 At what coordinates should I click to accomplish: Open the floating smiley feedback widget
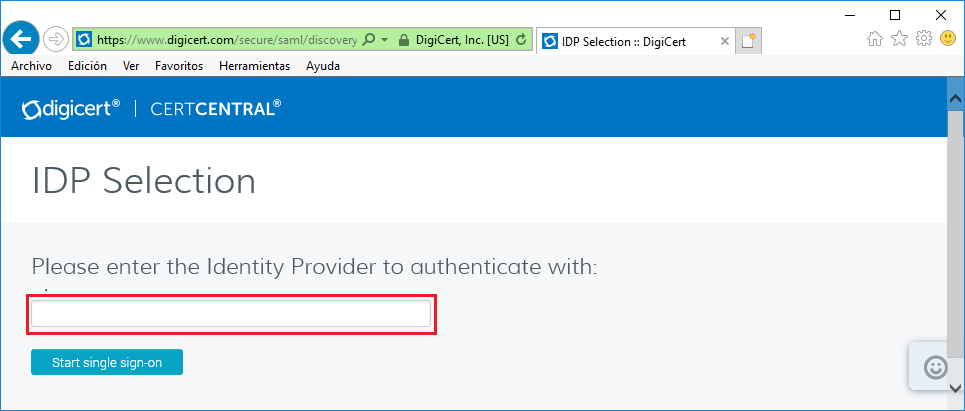(x=936, y=367)
